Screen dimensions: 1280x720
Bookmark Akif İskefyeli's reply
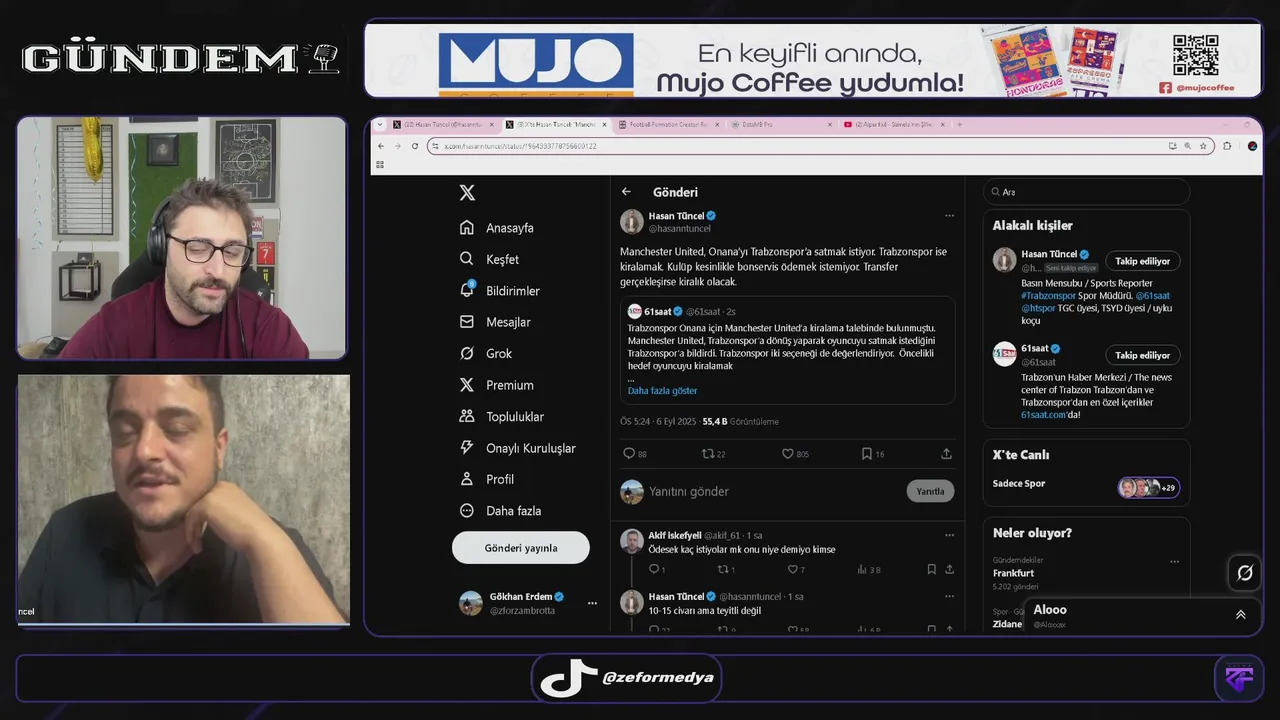pyautogui.click(x=931, y=569)
